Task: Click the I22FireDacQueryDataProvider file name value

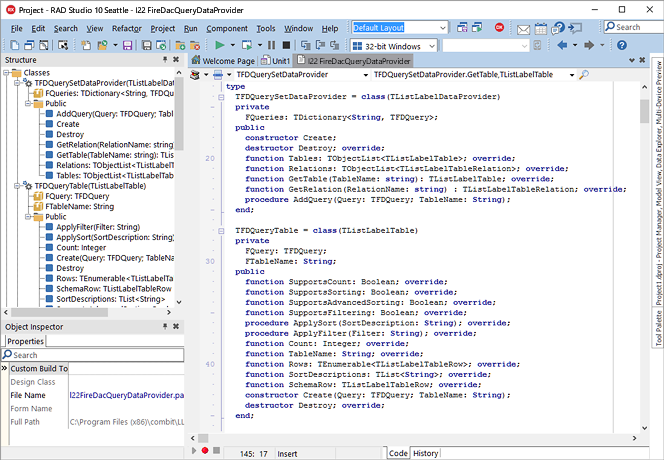Action: click(127, 395)
